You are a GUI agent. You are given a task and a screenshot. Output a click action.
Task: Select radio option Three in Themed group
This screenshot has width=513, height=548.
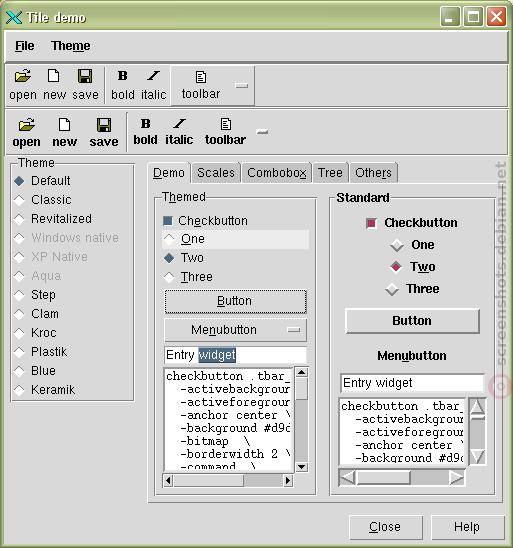[169, 277]
